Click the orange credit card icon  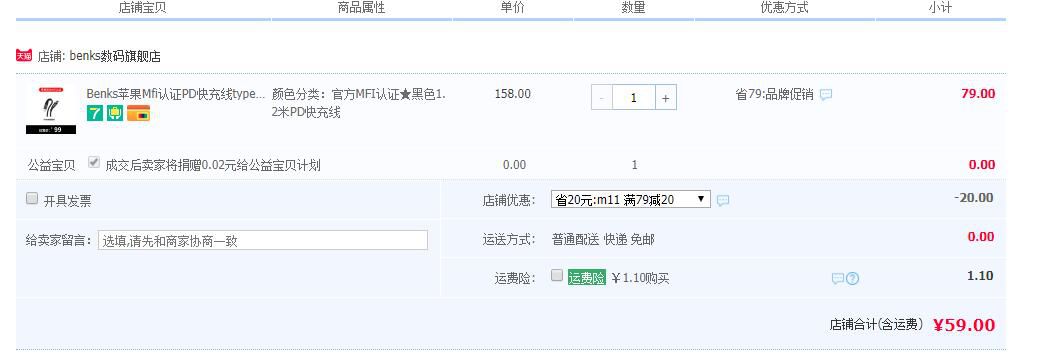pos(138,114)
